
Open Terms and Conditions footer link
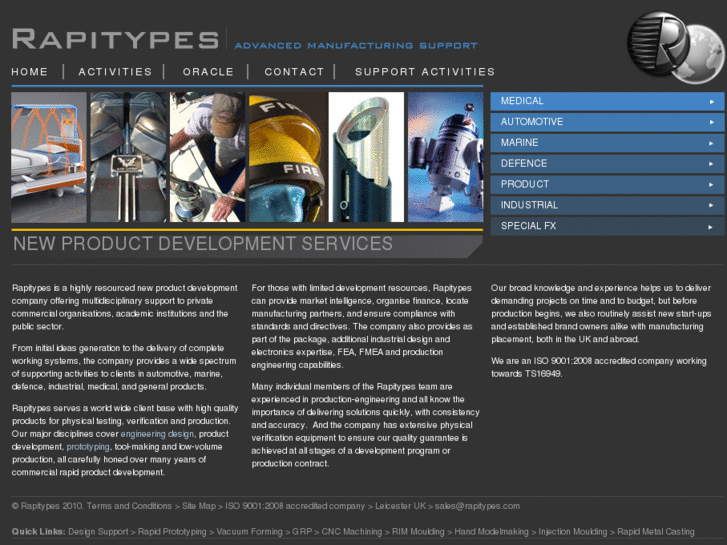click(x=129, y=506)
